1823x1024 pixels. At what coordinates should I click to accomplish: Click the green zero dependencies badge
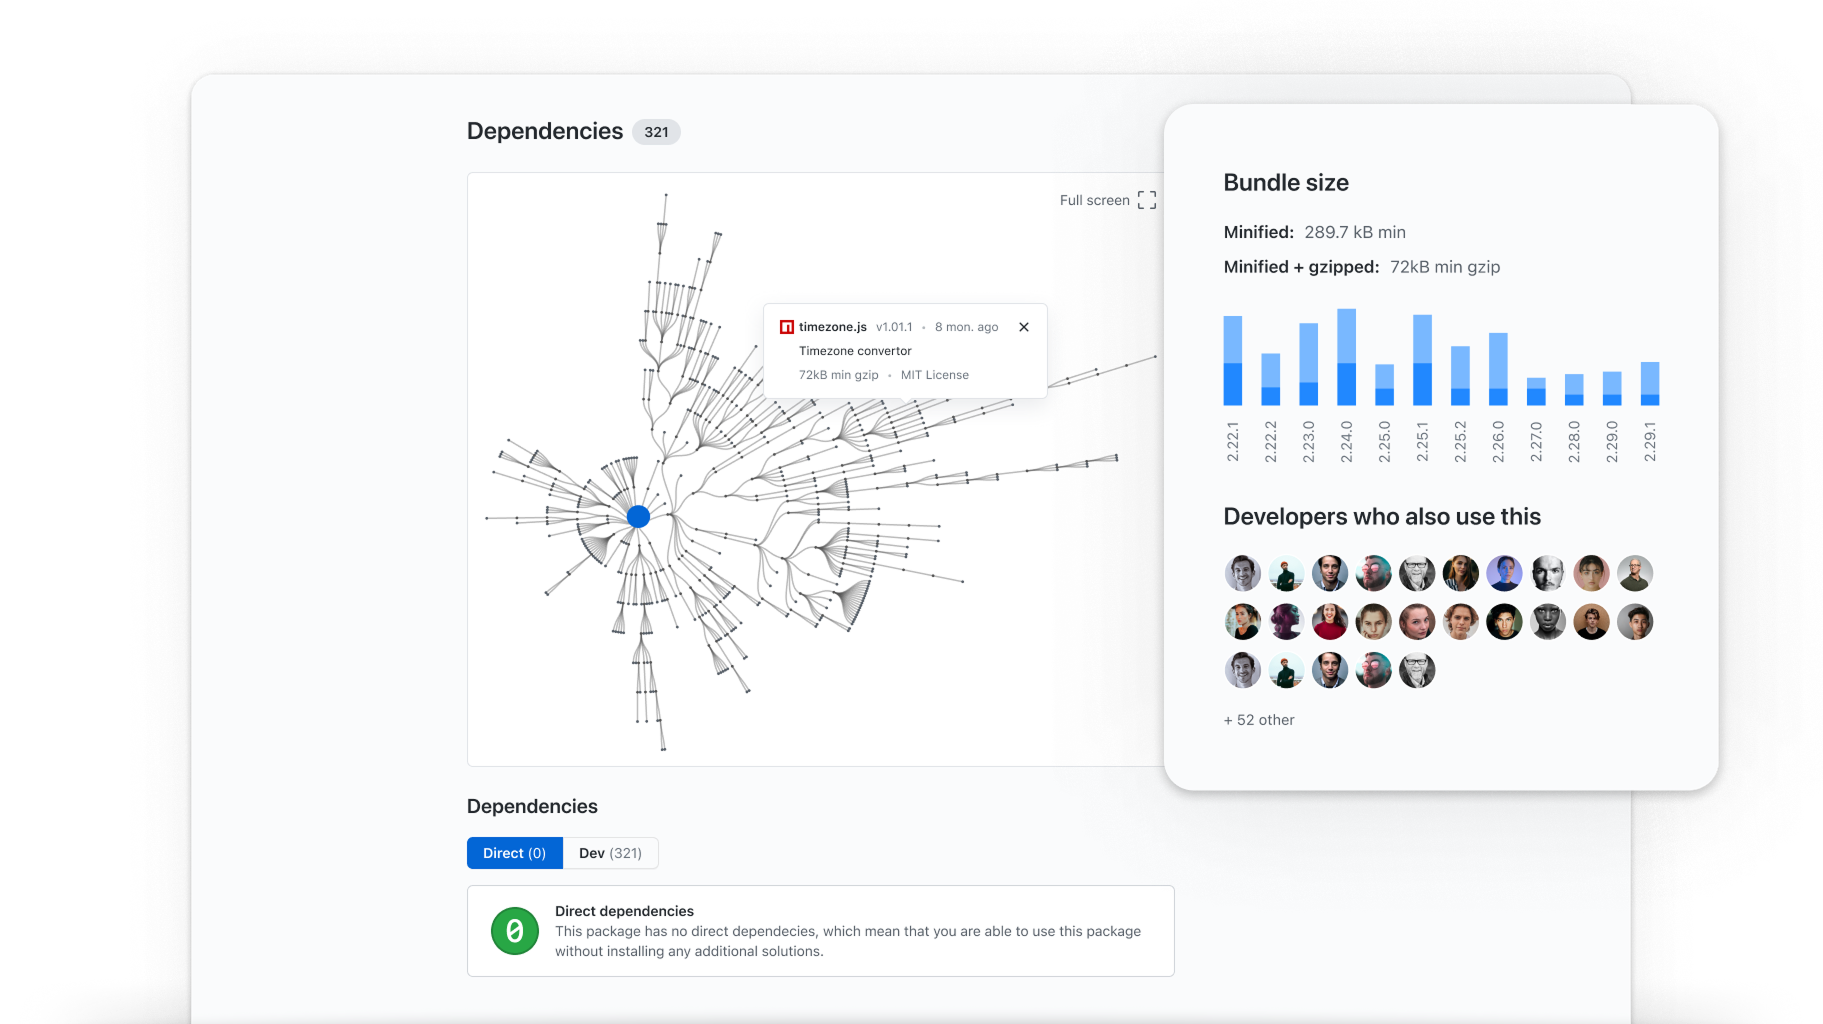point(515,931)
